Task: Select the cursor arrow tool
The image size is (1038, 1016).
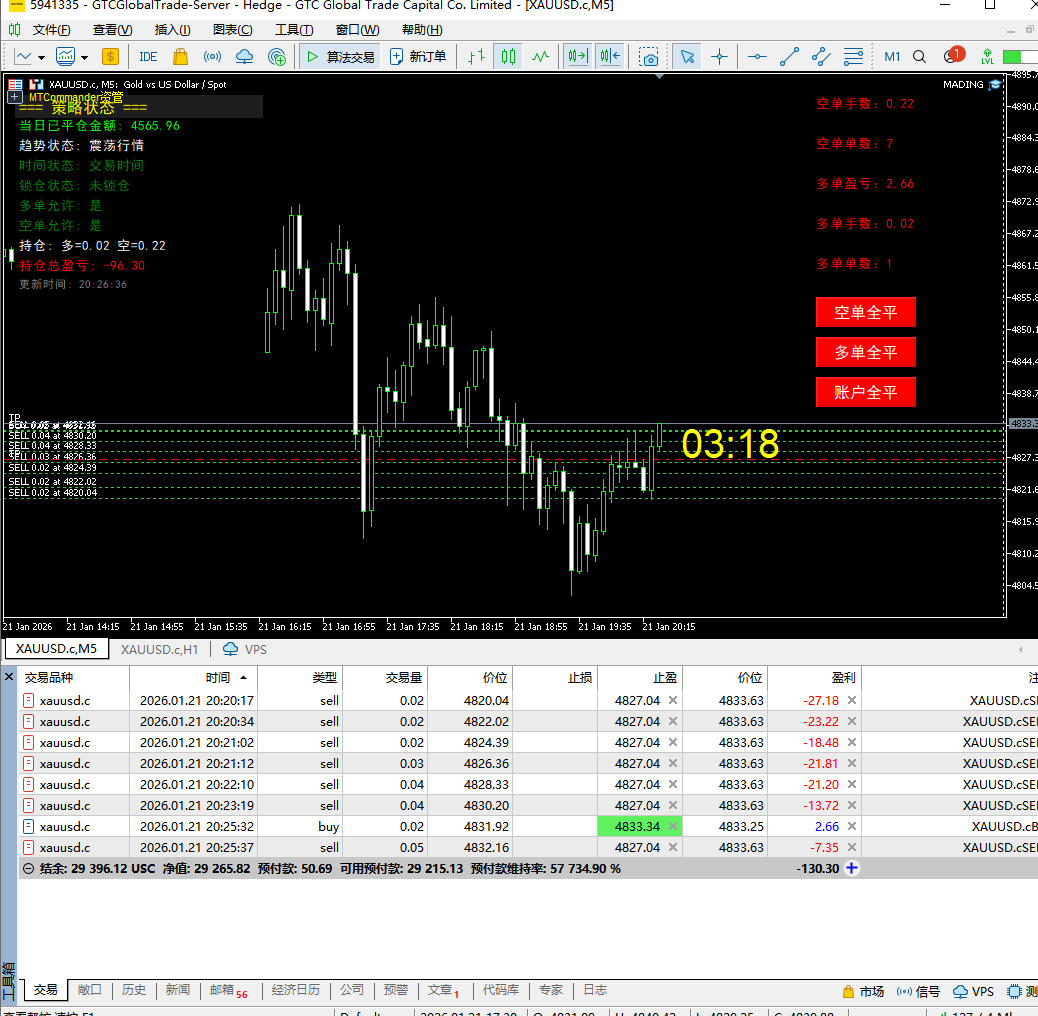Action: pos(687,57)
